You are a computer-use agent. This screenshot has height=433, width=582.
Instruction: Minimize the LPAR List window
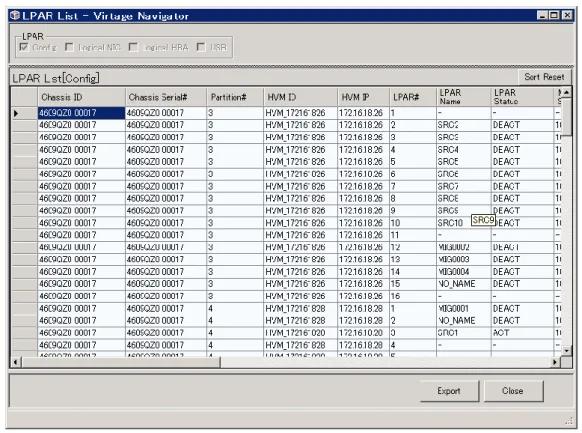pos(543,15)
